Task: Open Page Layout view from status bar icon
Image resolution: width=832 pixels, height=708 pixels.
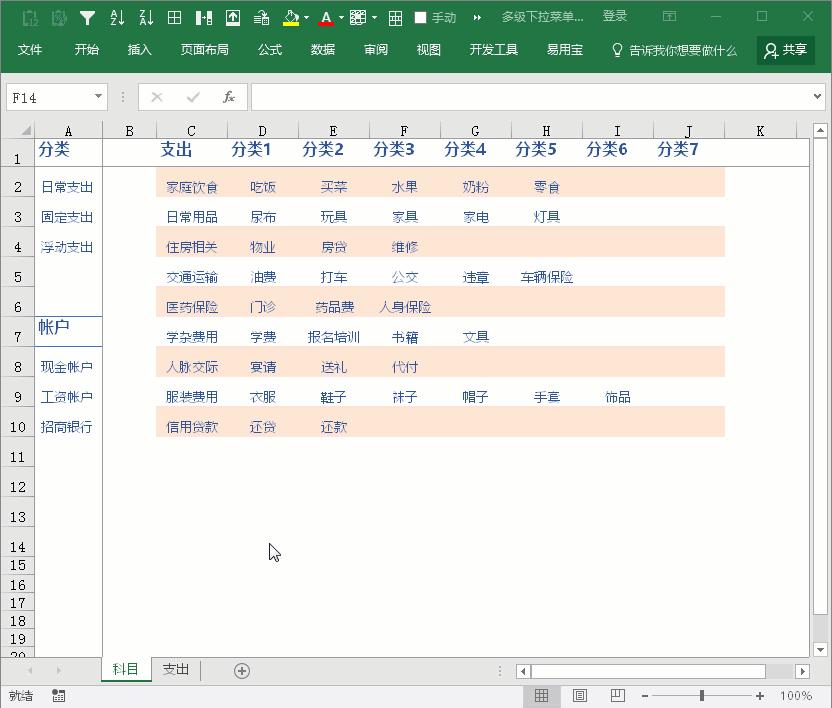Action: click(x=580, y=694)
